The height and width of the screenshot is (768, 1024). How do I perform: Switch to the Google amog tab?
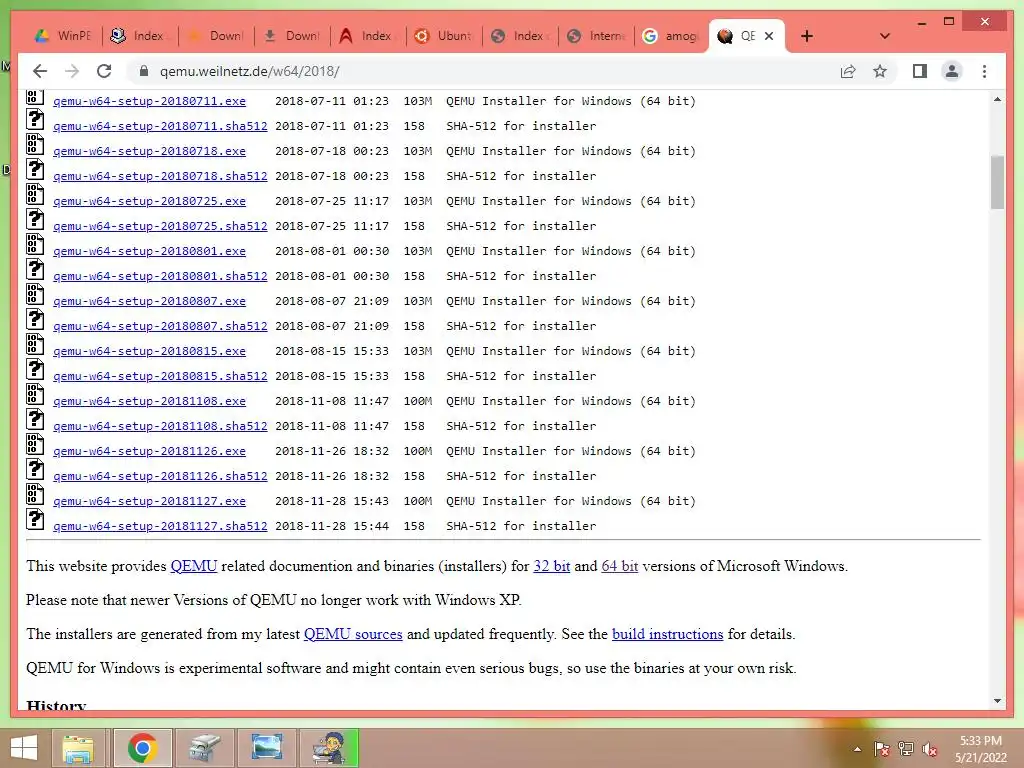pyautogui.click(x=671, y=36)
